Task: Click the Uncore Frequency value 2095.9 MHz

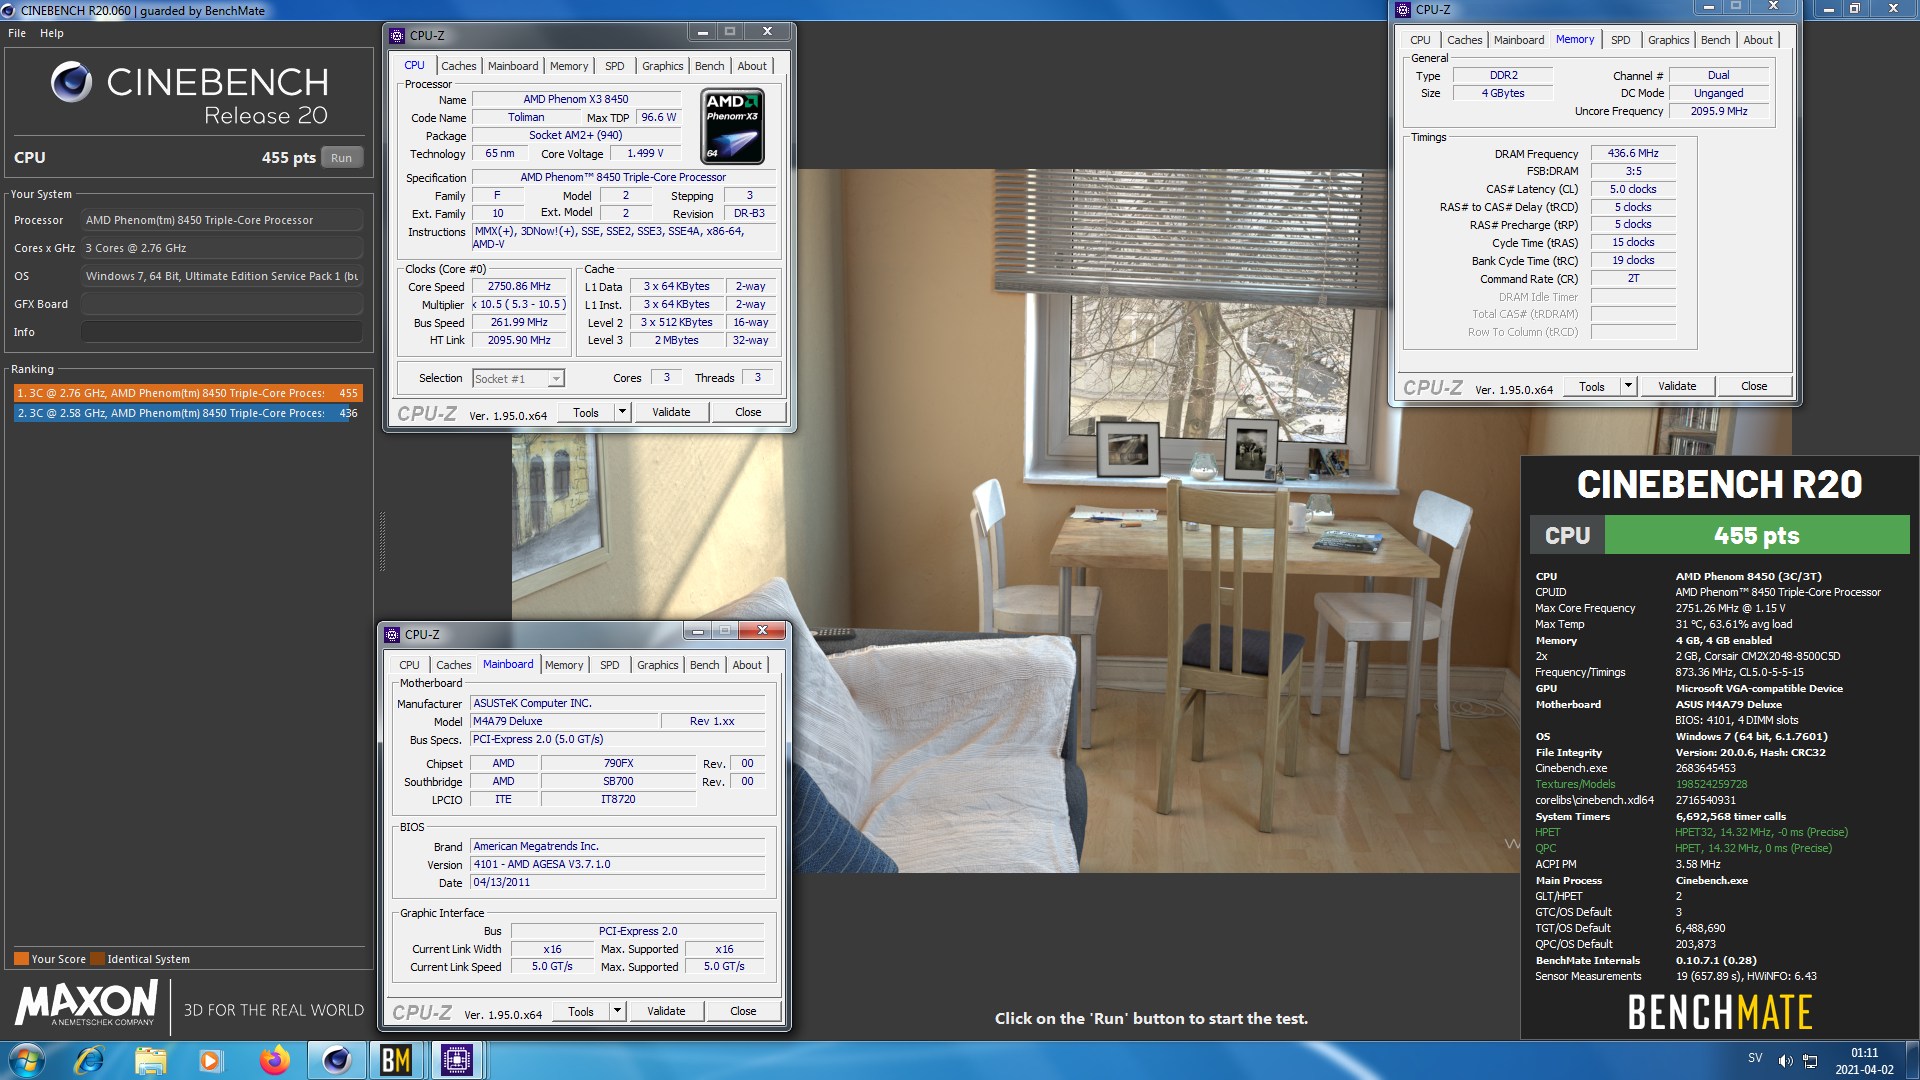Action: (1719, 112)
